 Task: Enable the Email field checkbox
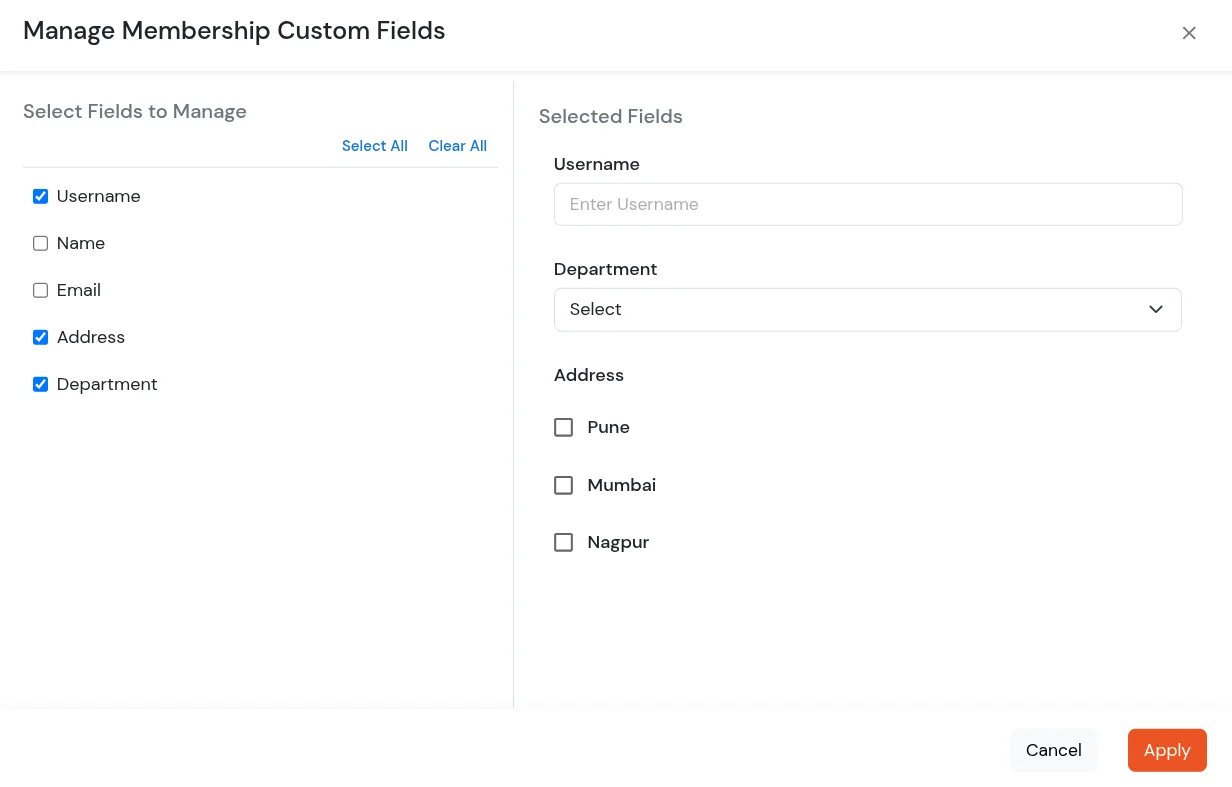40,290
